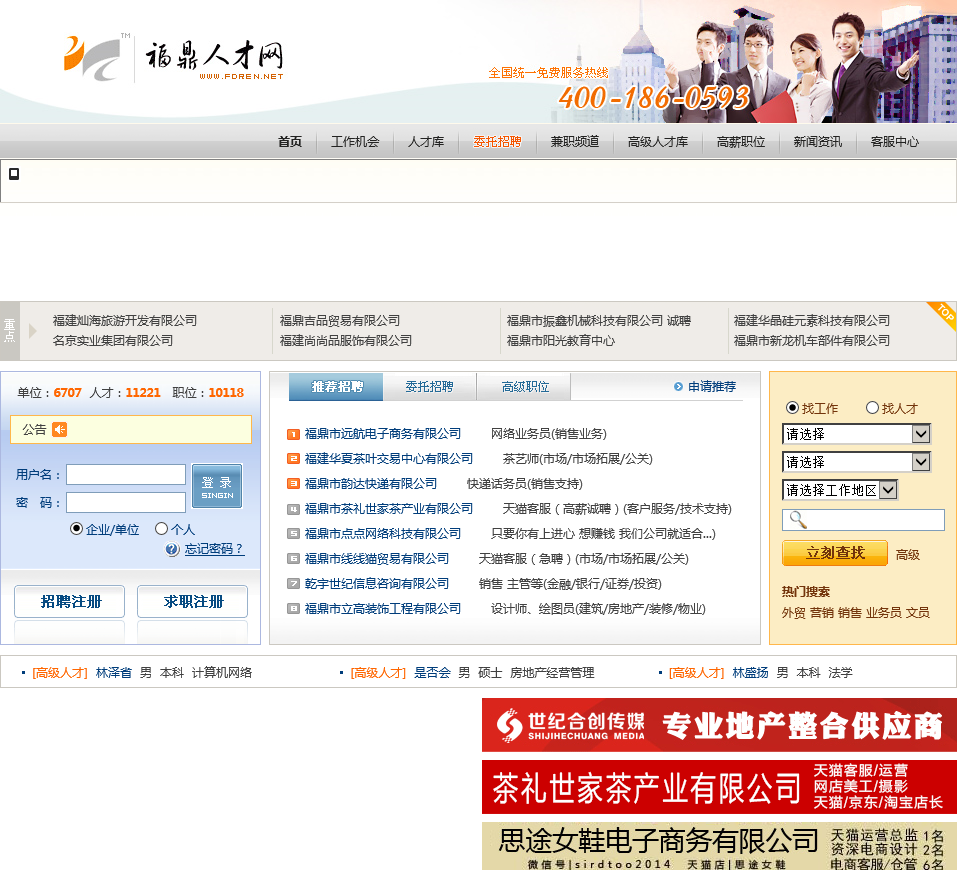957x870 pixels.
Task: Open job 网络业务员(销售业务)
Action: tap(549, 434)
